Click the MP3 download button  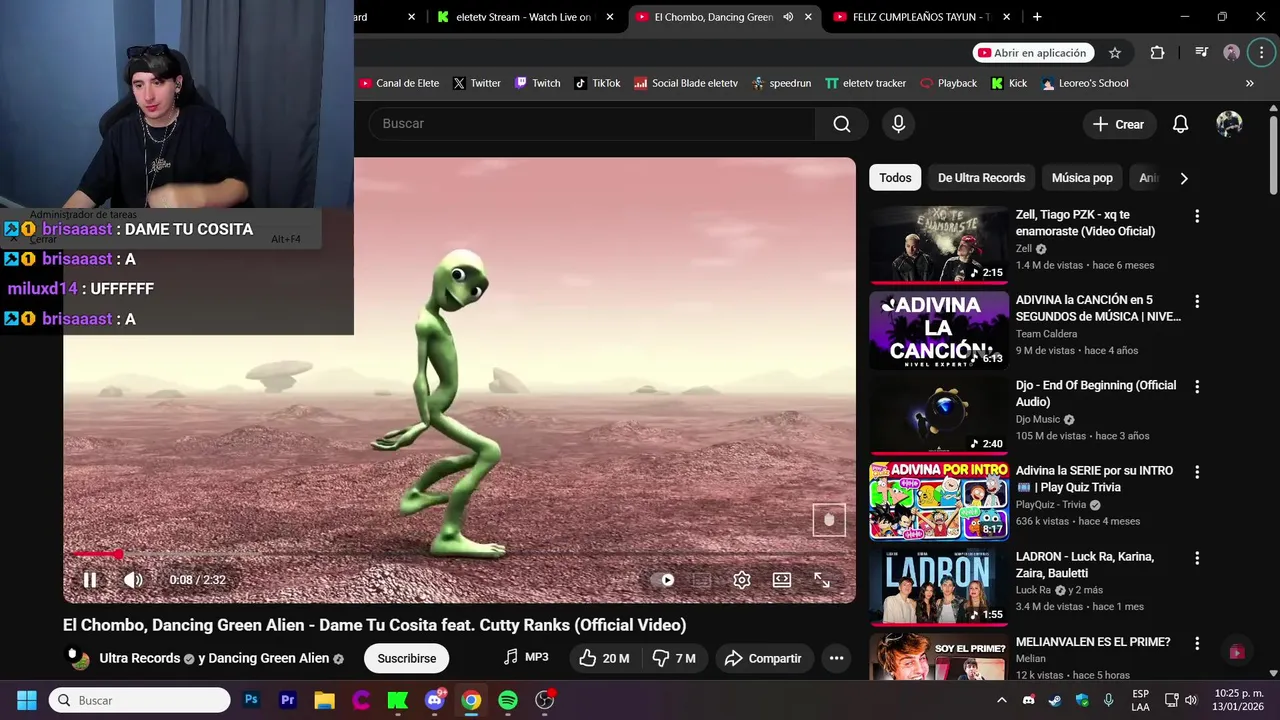526,657
